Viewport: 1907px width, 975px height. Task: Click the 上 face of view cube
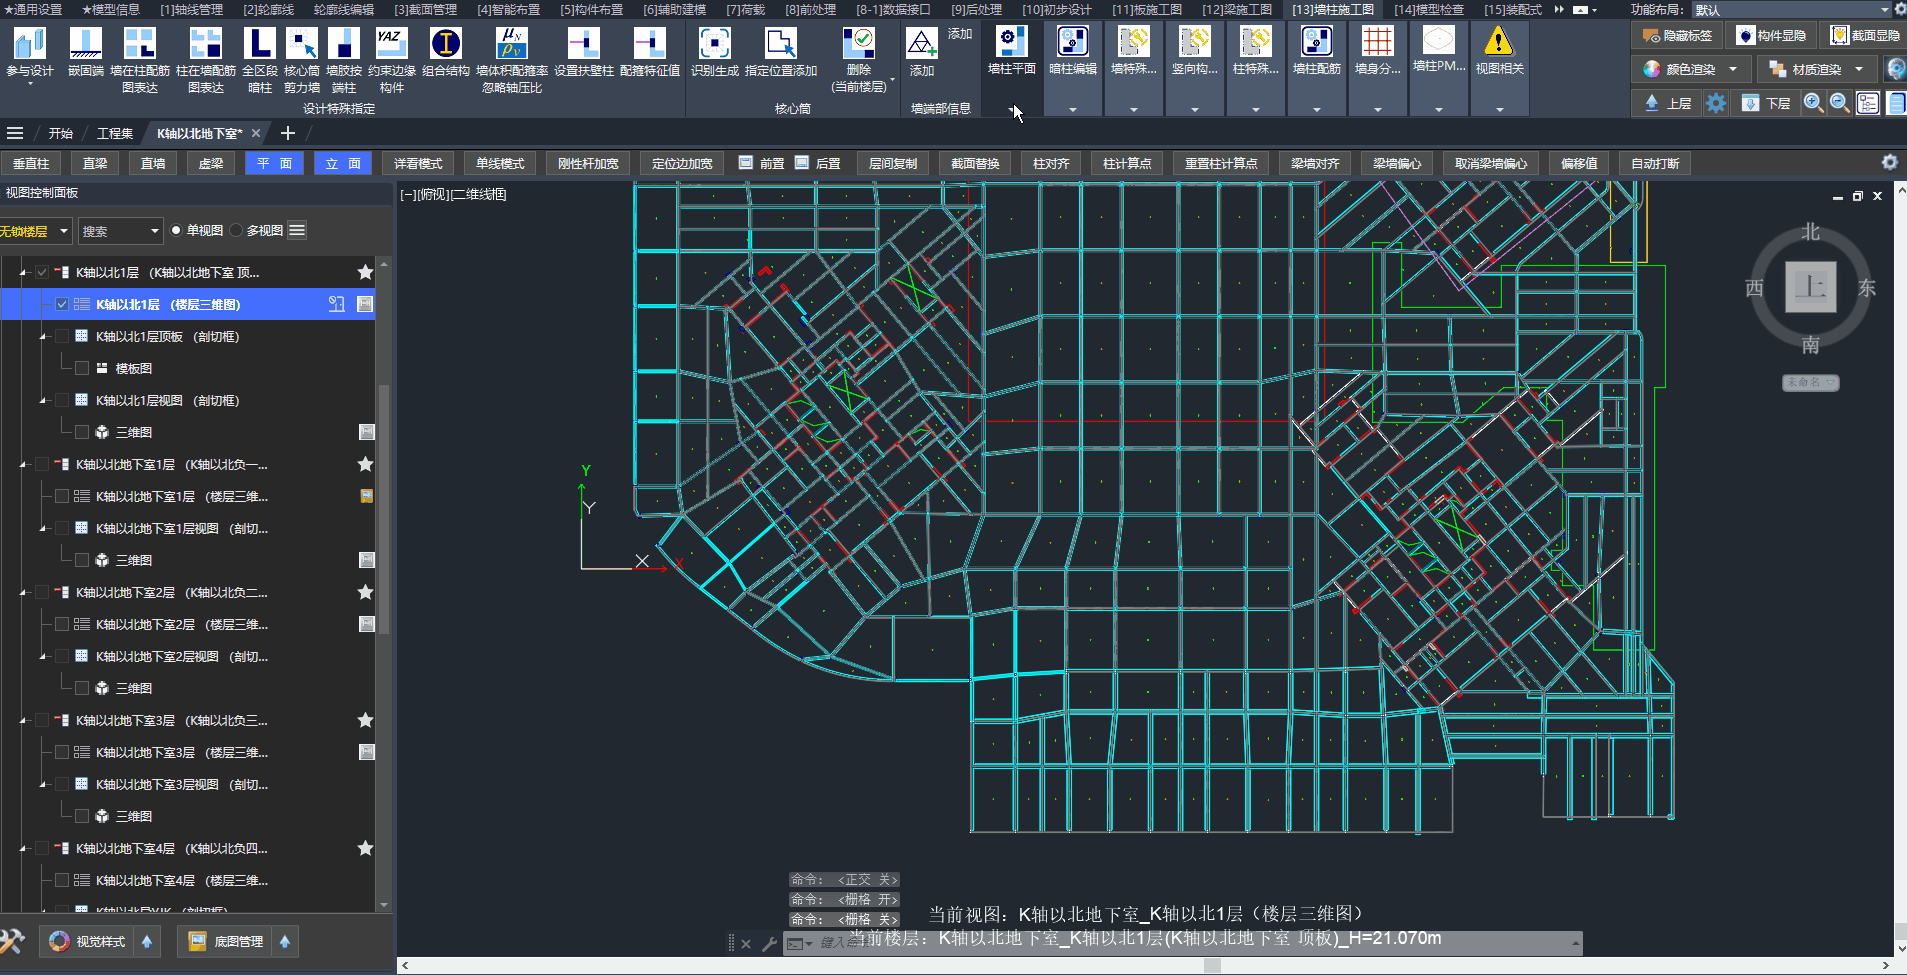coord(1810,288)
